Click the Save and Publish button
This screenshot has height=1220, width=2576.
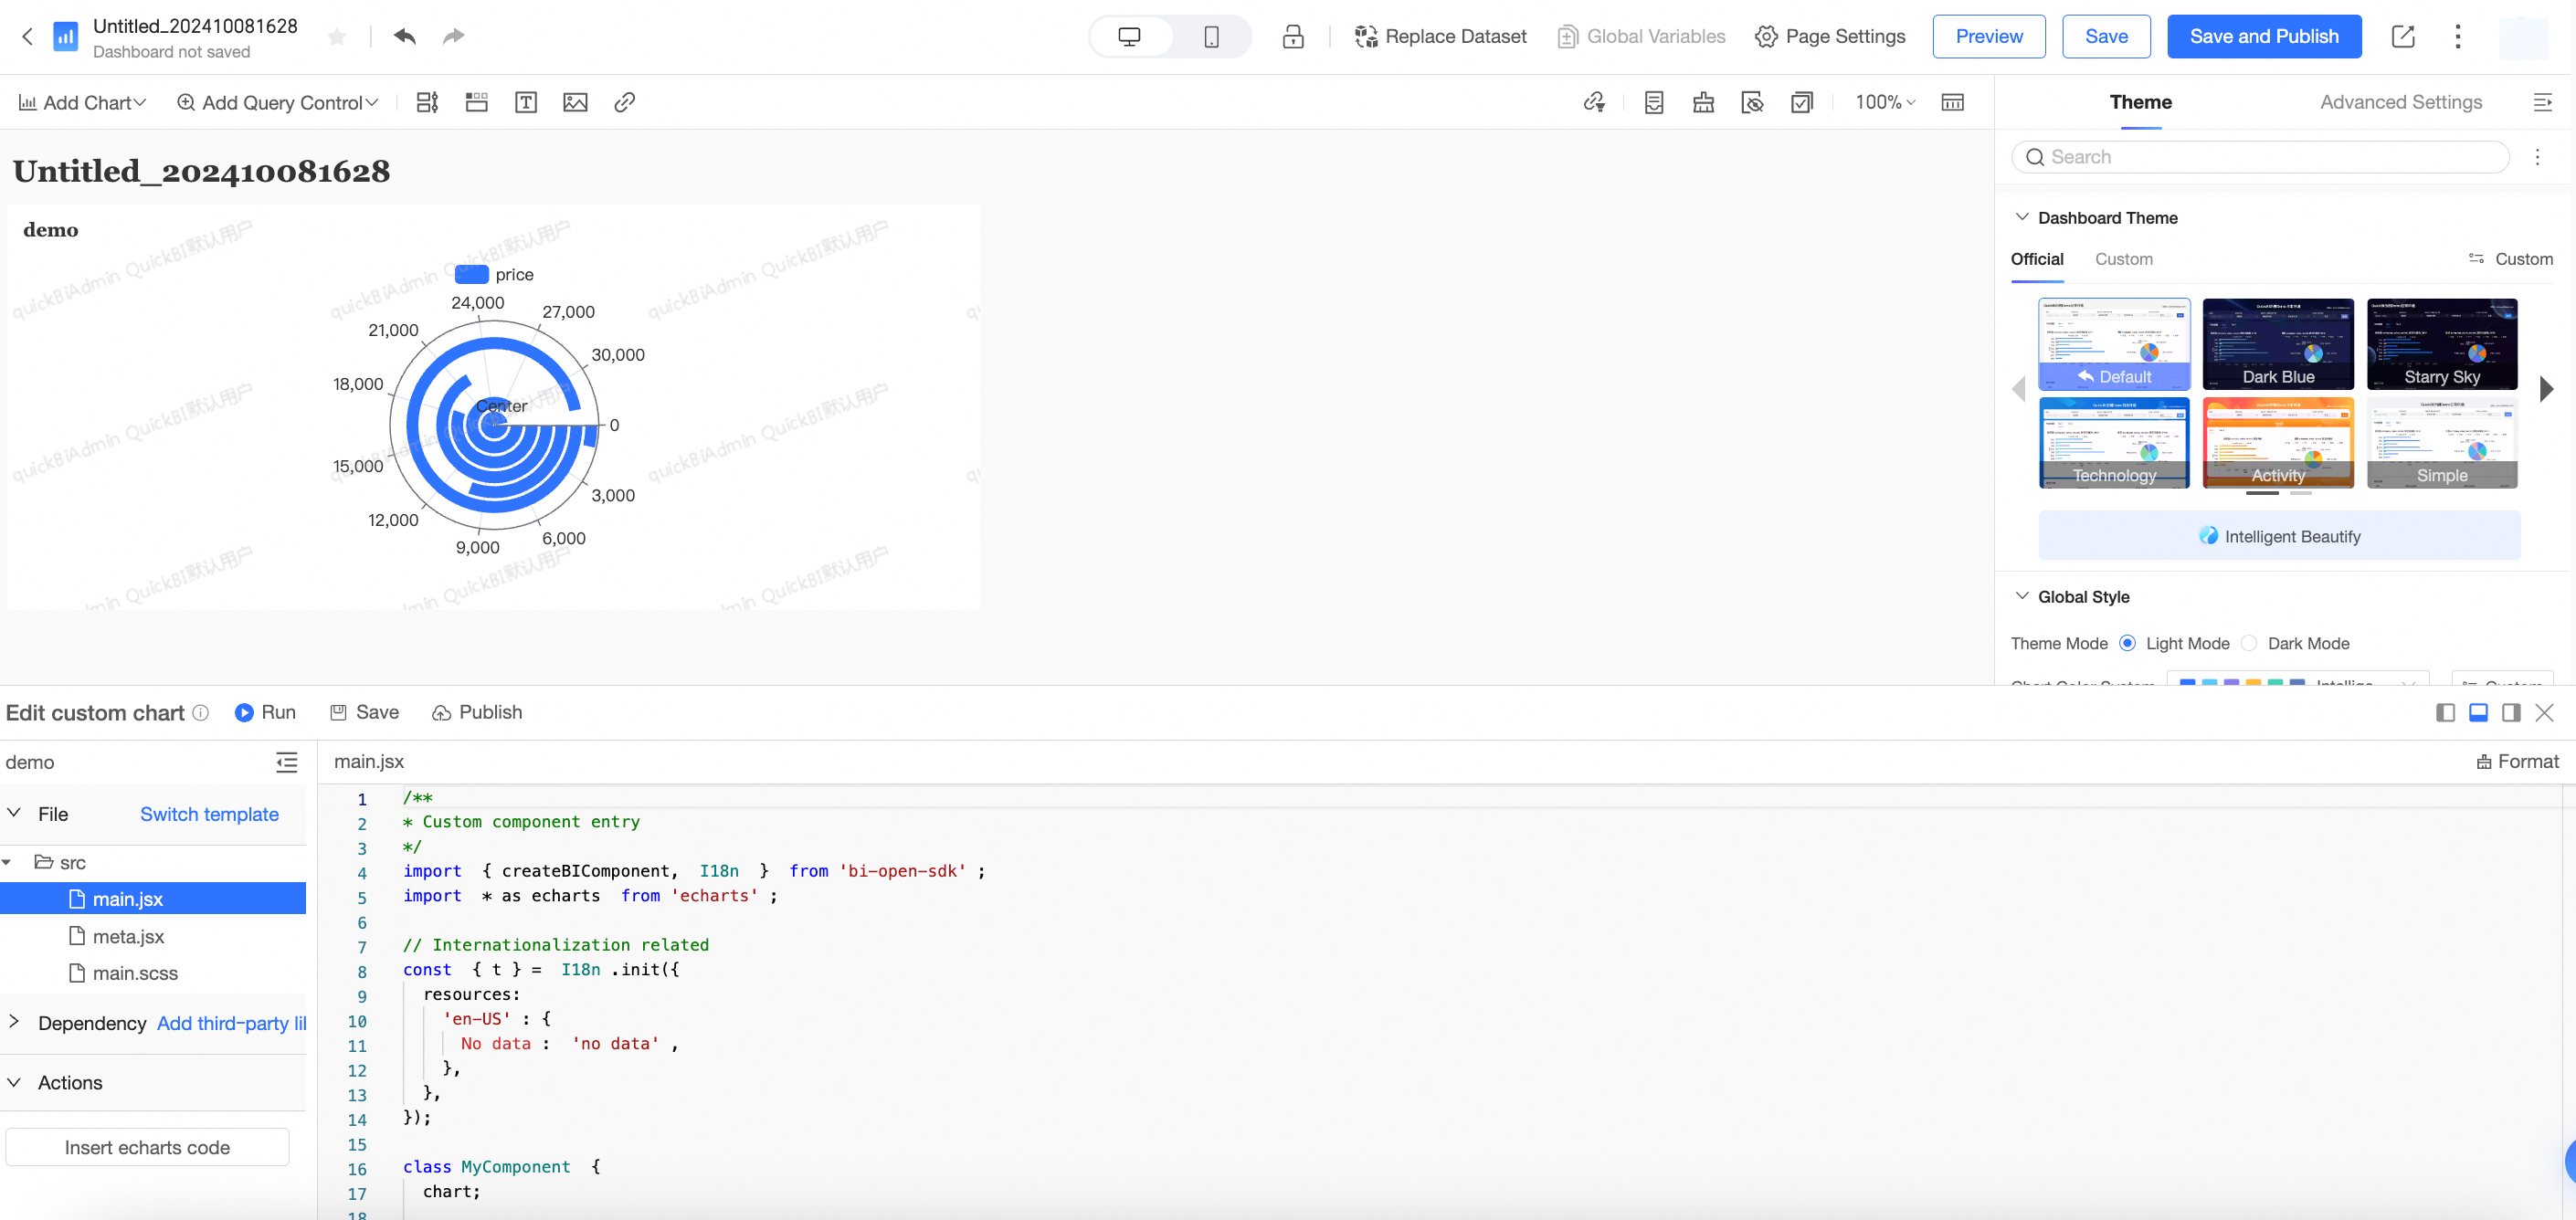(x=2263, y=36)
